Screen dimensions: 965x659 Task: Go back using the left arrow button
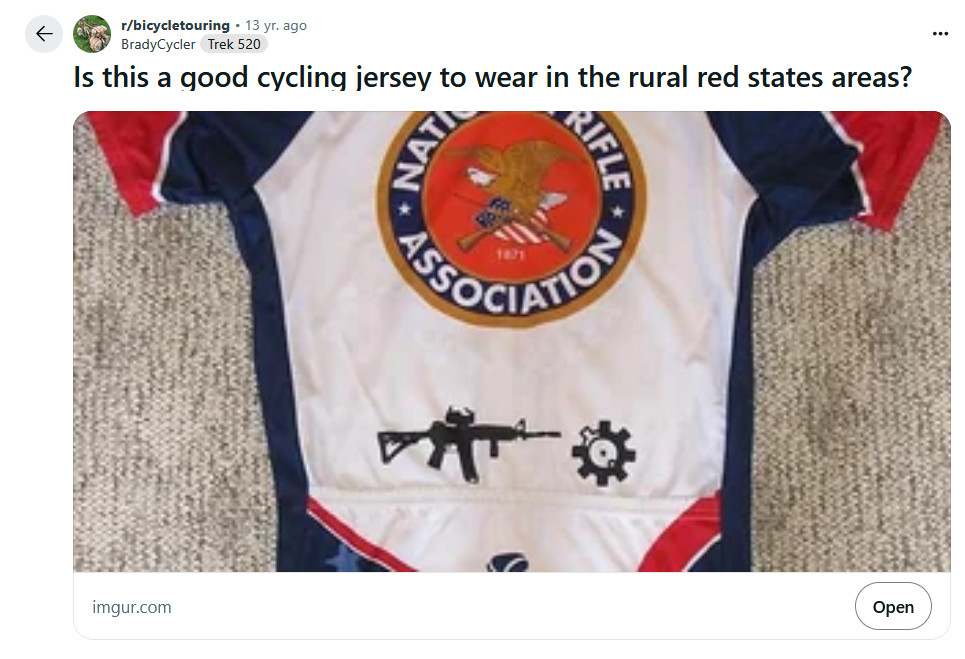point(44,34)
